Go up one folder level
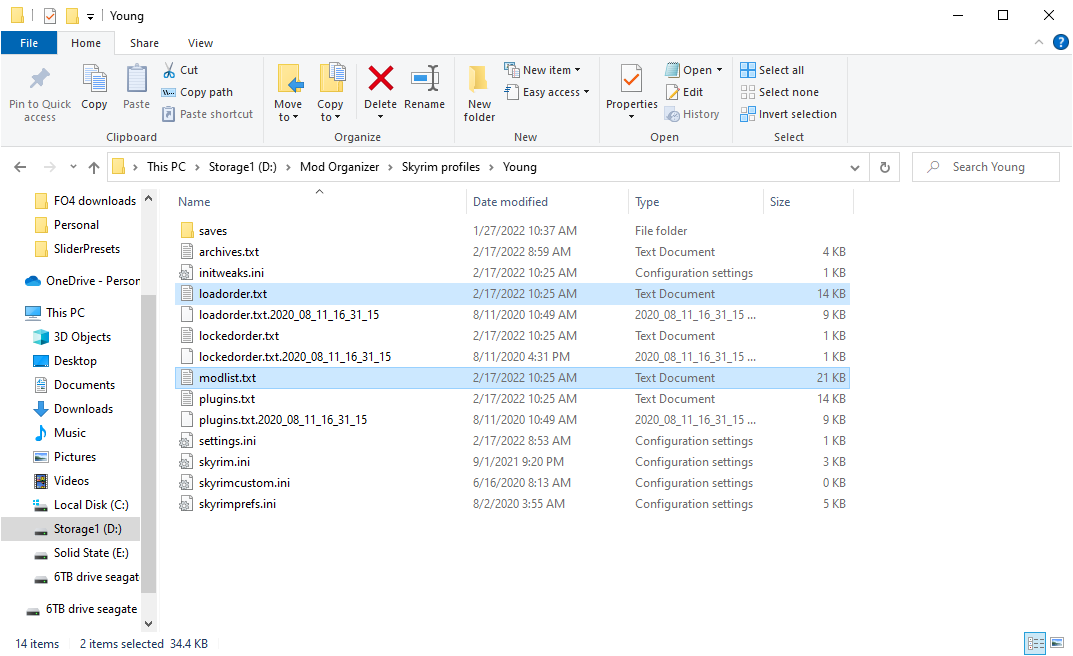Viewport: 1073px width, 656px height. pos(94,167)
